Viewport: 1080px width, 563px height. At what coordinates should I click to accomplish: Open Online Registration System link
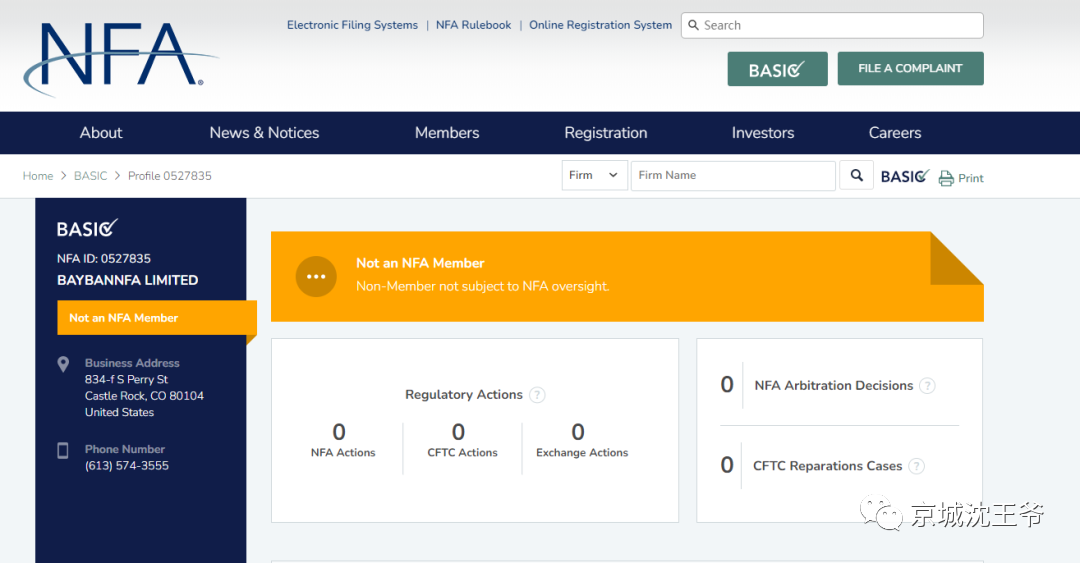[601, 25]
